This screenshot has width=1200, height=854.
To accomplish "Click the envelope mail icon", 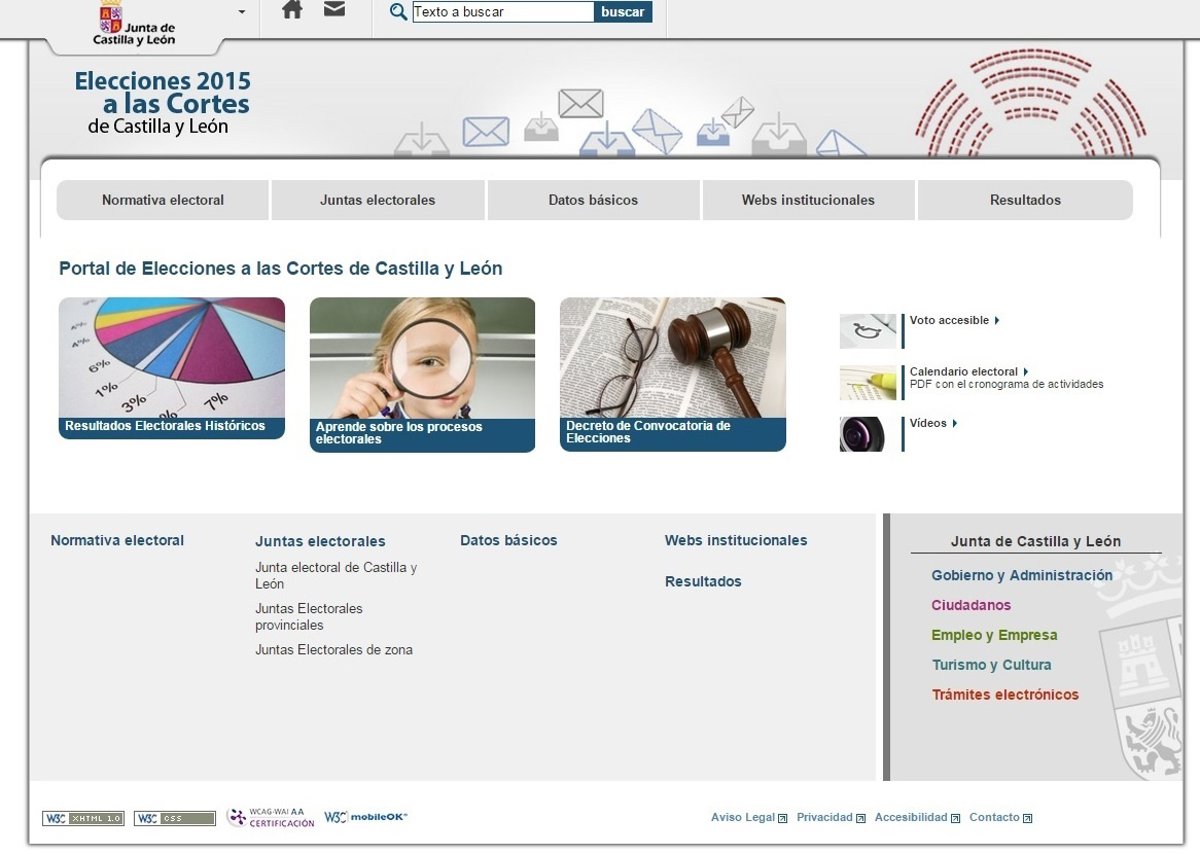I will (334, 10).
